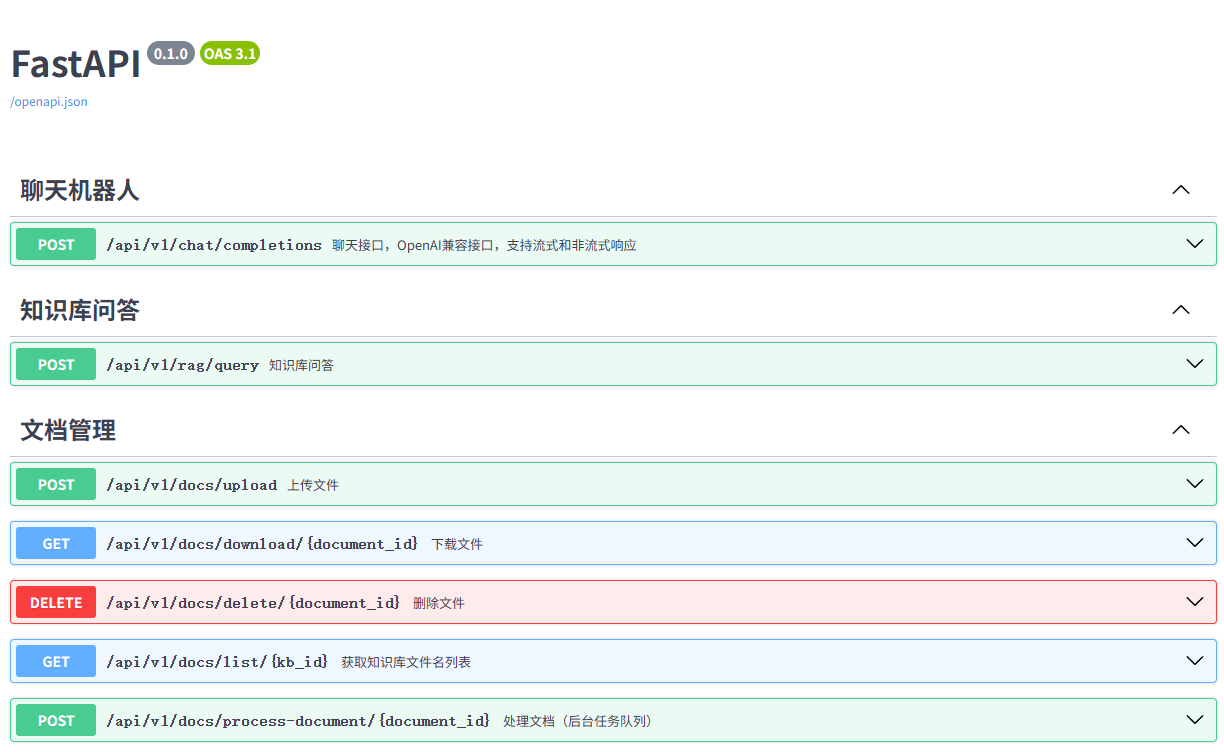Click GET badge for docs/download

(56, 543)
